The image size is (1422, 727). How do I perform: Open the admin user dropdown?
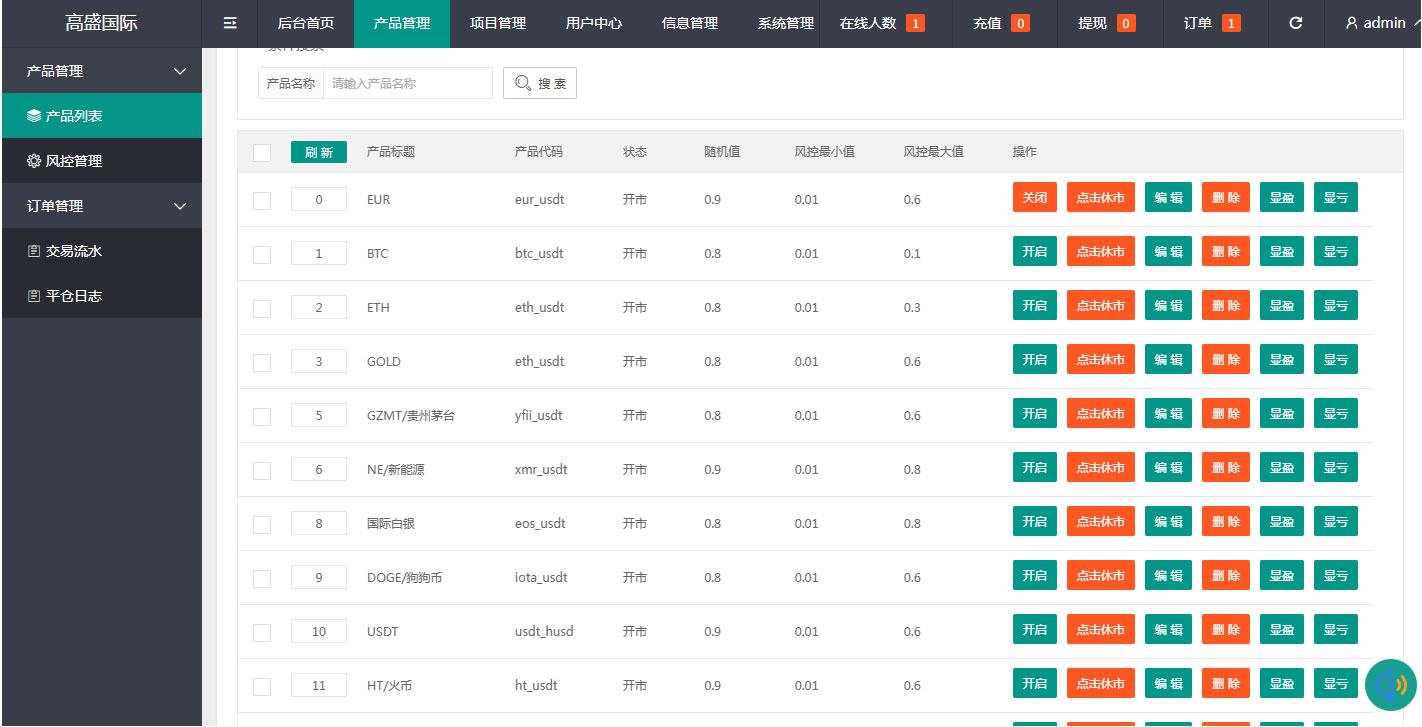[1382, 23]
